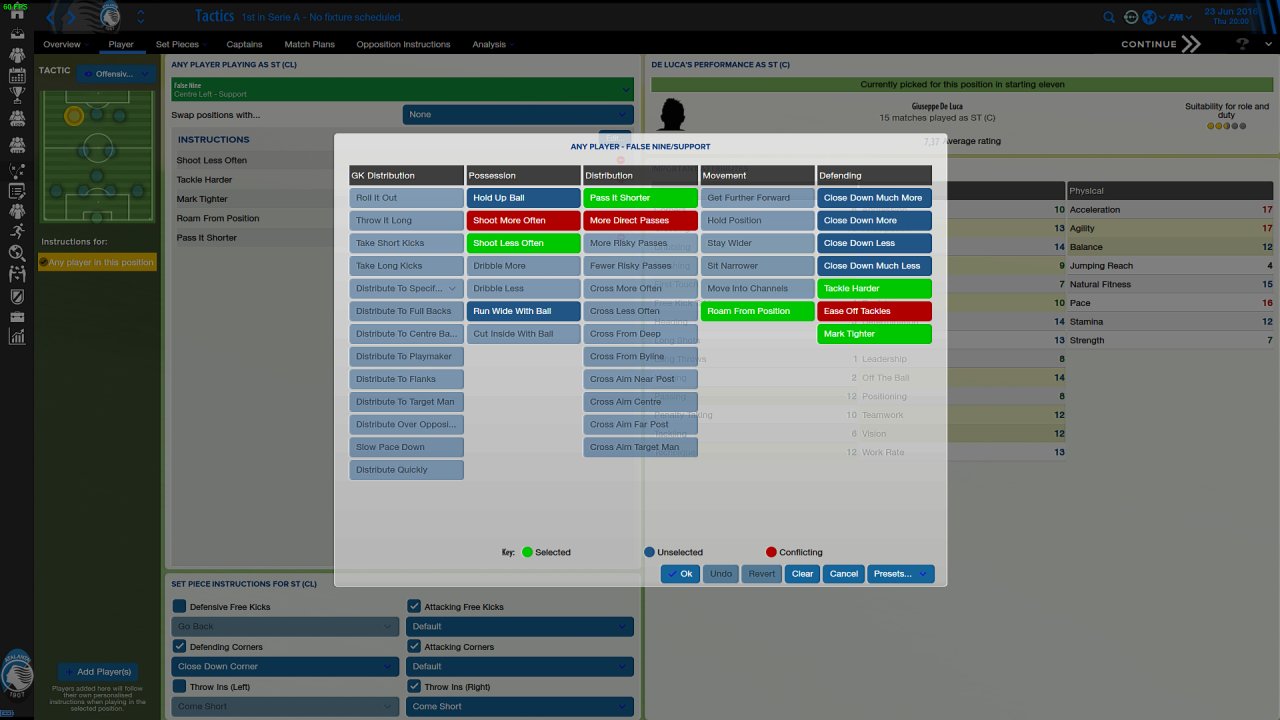Select Any player in this position
Viewport: 1280px width, 720px height.
point(97,262)
